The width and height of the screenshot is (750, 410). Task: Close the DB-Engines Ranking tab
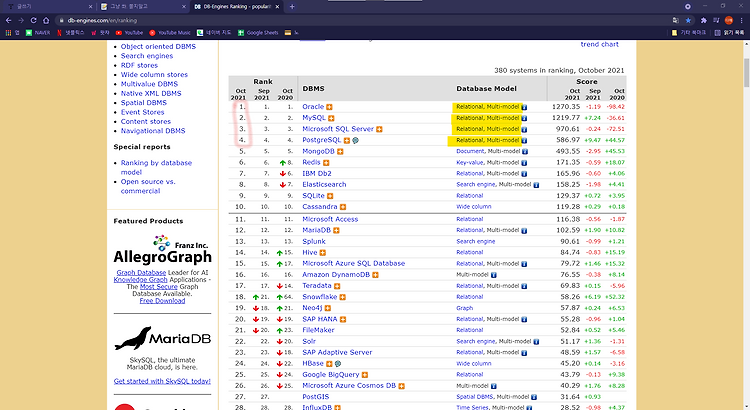(277, 7)
